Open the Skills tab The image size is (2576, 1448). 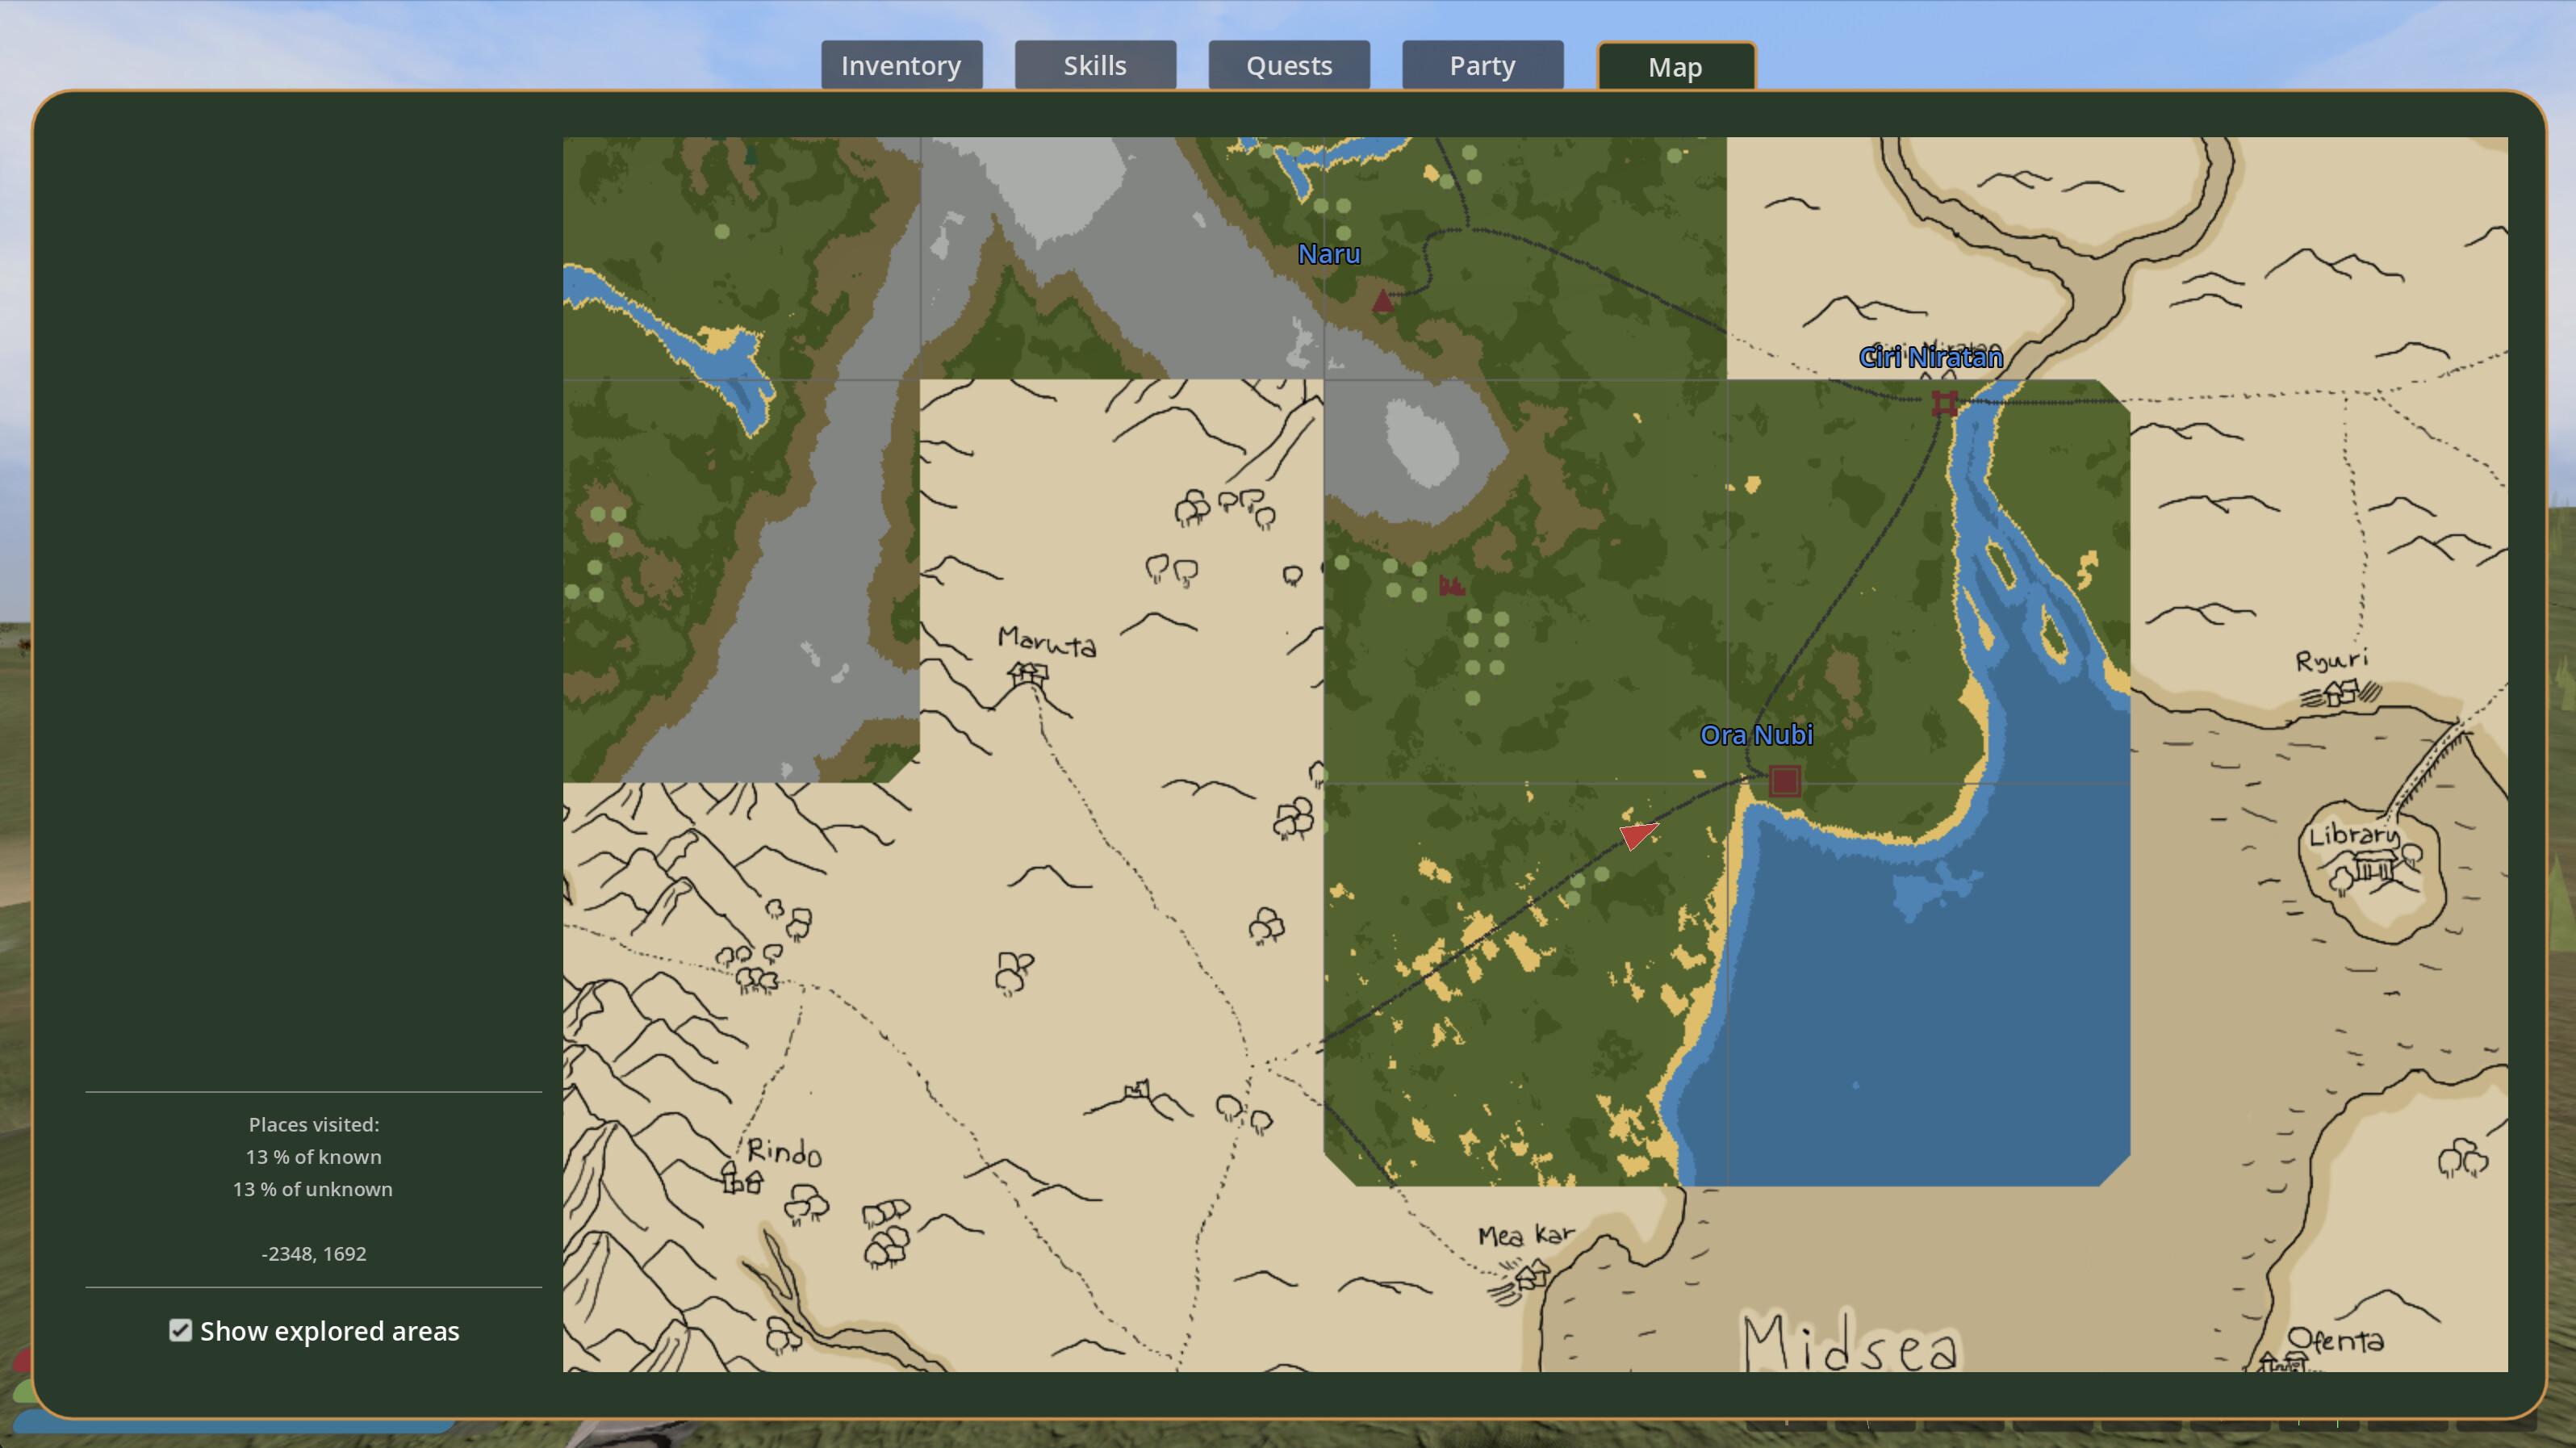pos(1095,65)
